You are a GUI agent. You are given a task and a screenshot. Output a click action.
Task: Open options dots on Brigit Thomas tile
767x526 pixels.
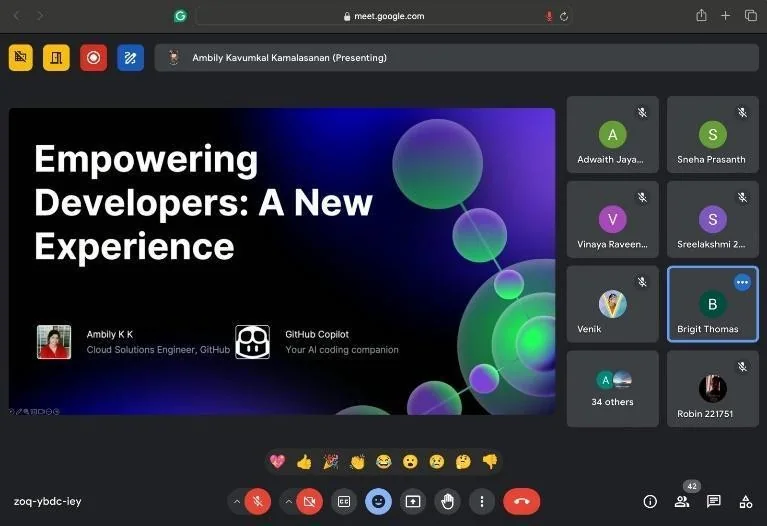(742, 282)
